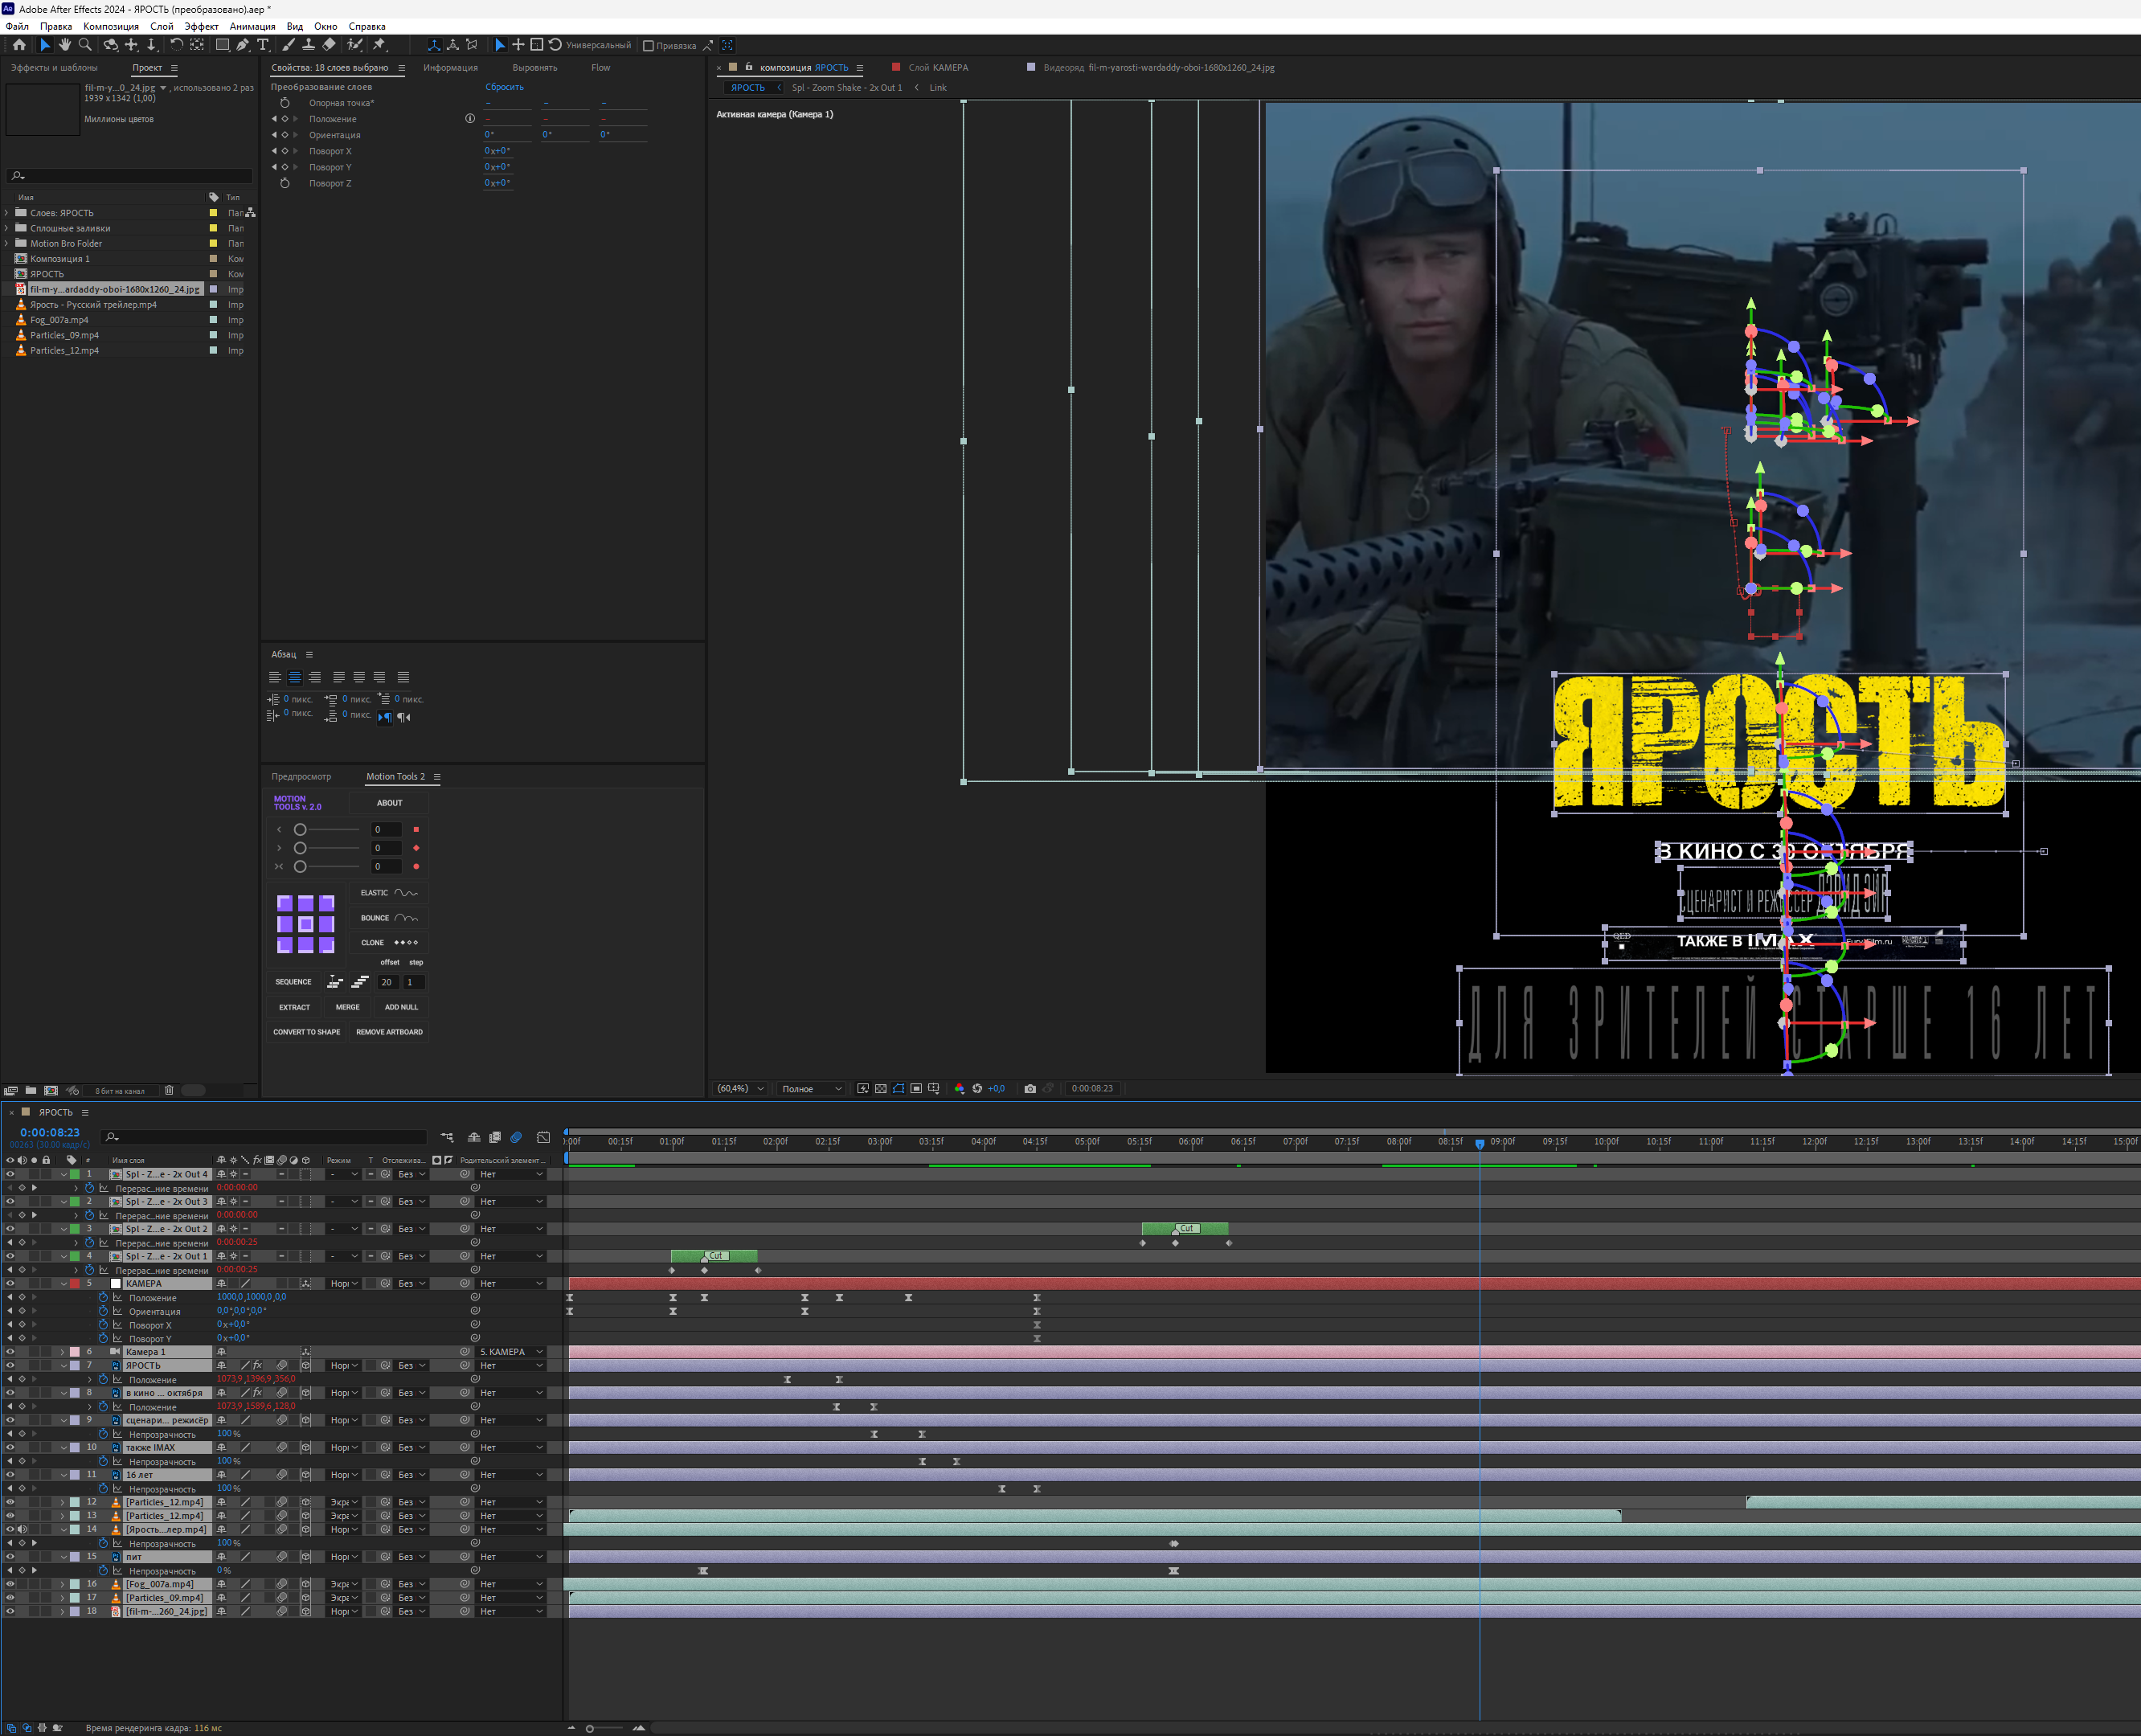
Task: Select the Puppet Pin tool
Action: point(379,45)
